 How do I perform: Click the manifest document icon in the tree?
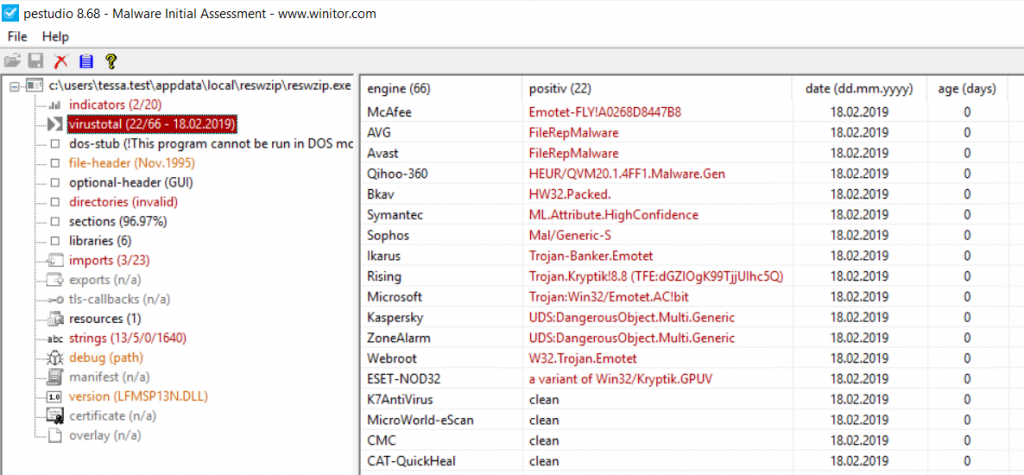coord(56,377)
